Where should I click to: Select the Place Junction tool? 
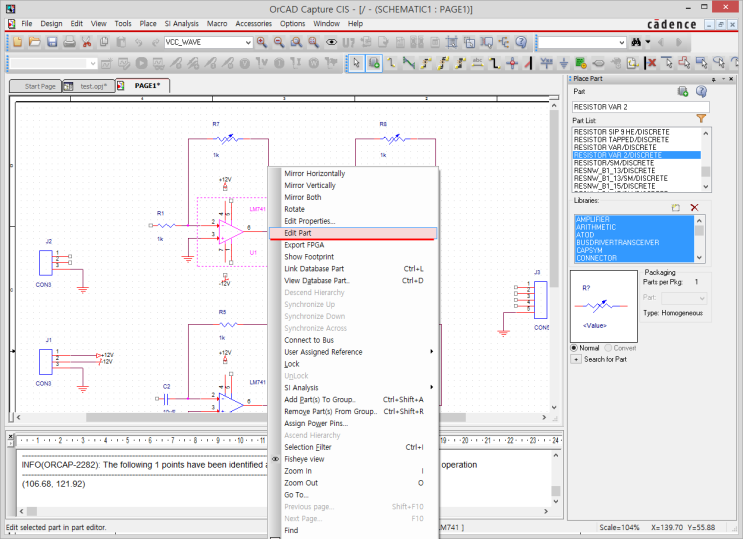click(x=512, y=63)
